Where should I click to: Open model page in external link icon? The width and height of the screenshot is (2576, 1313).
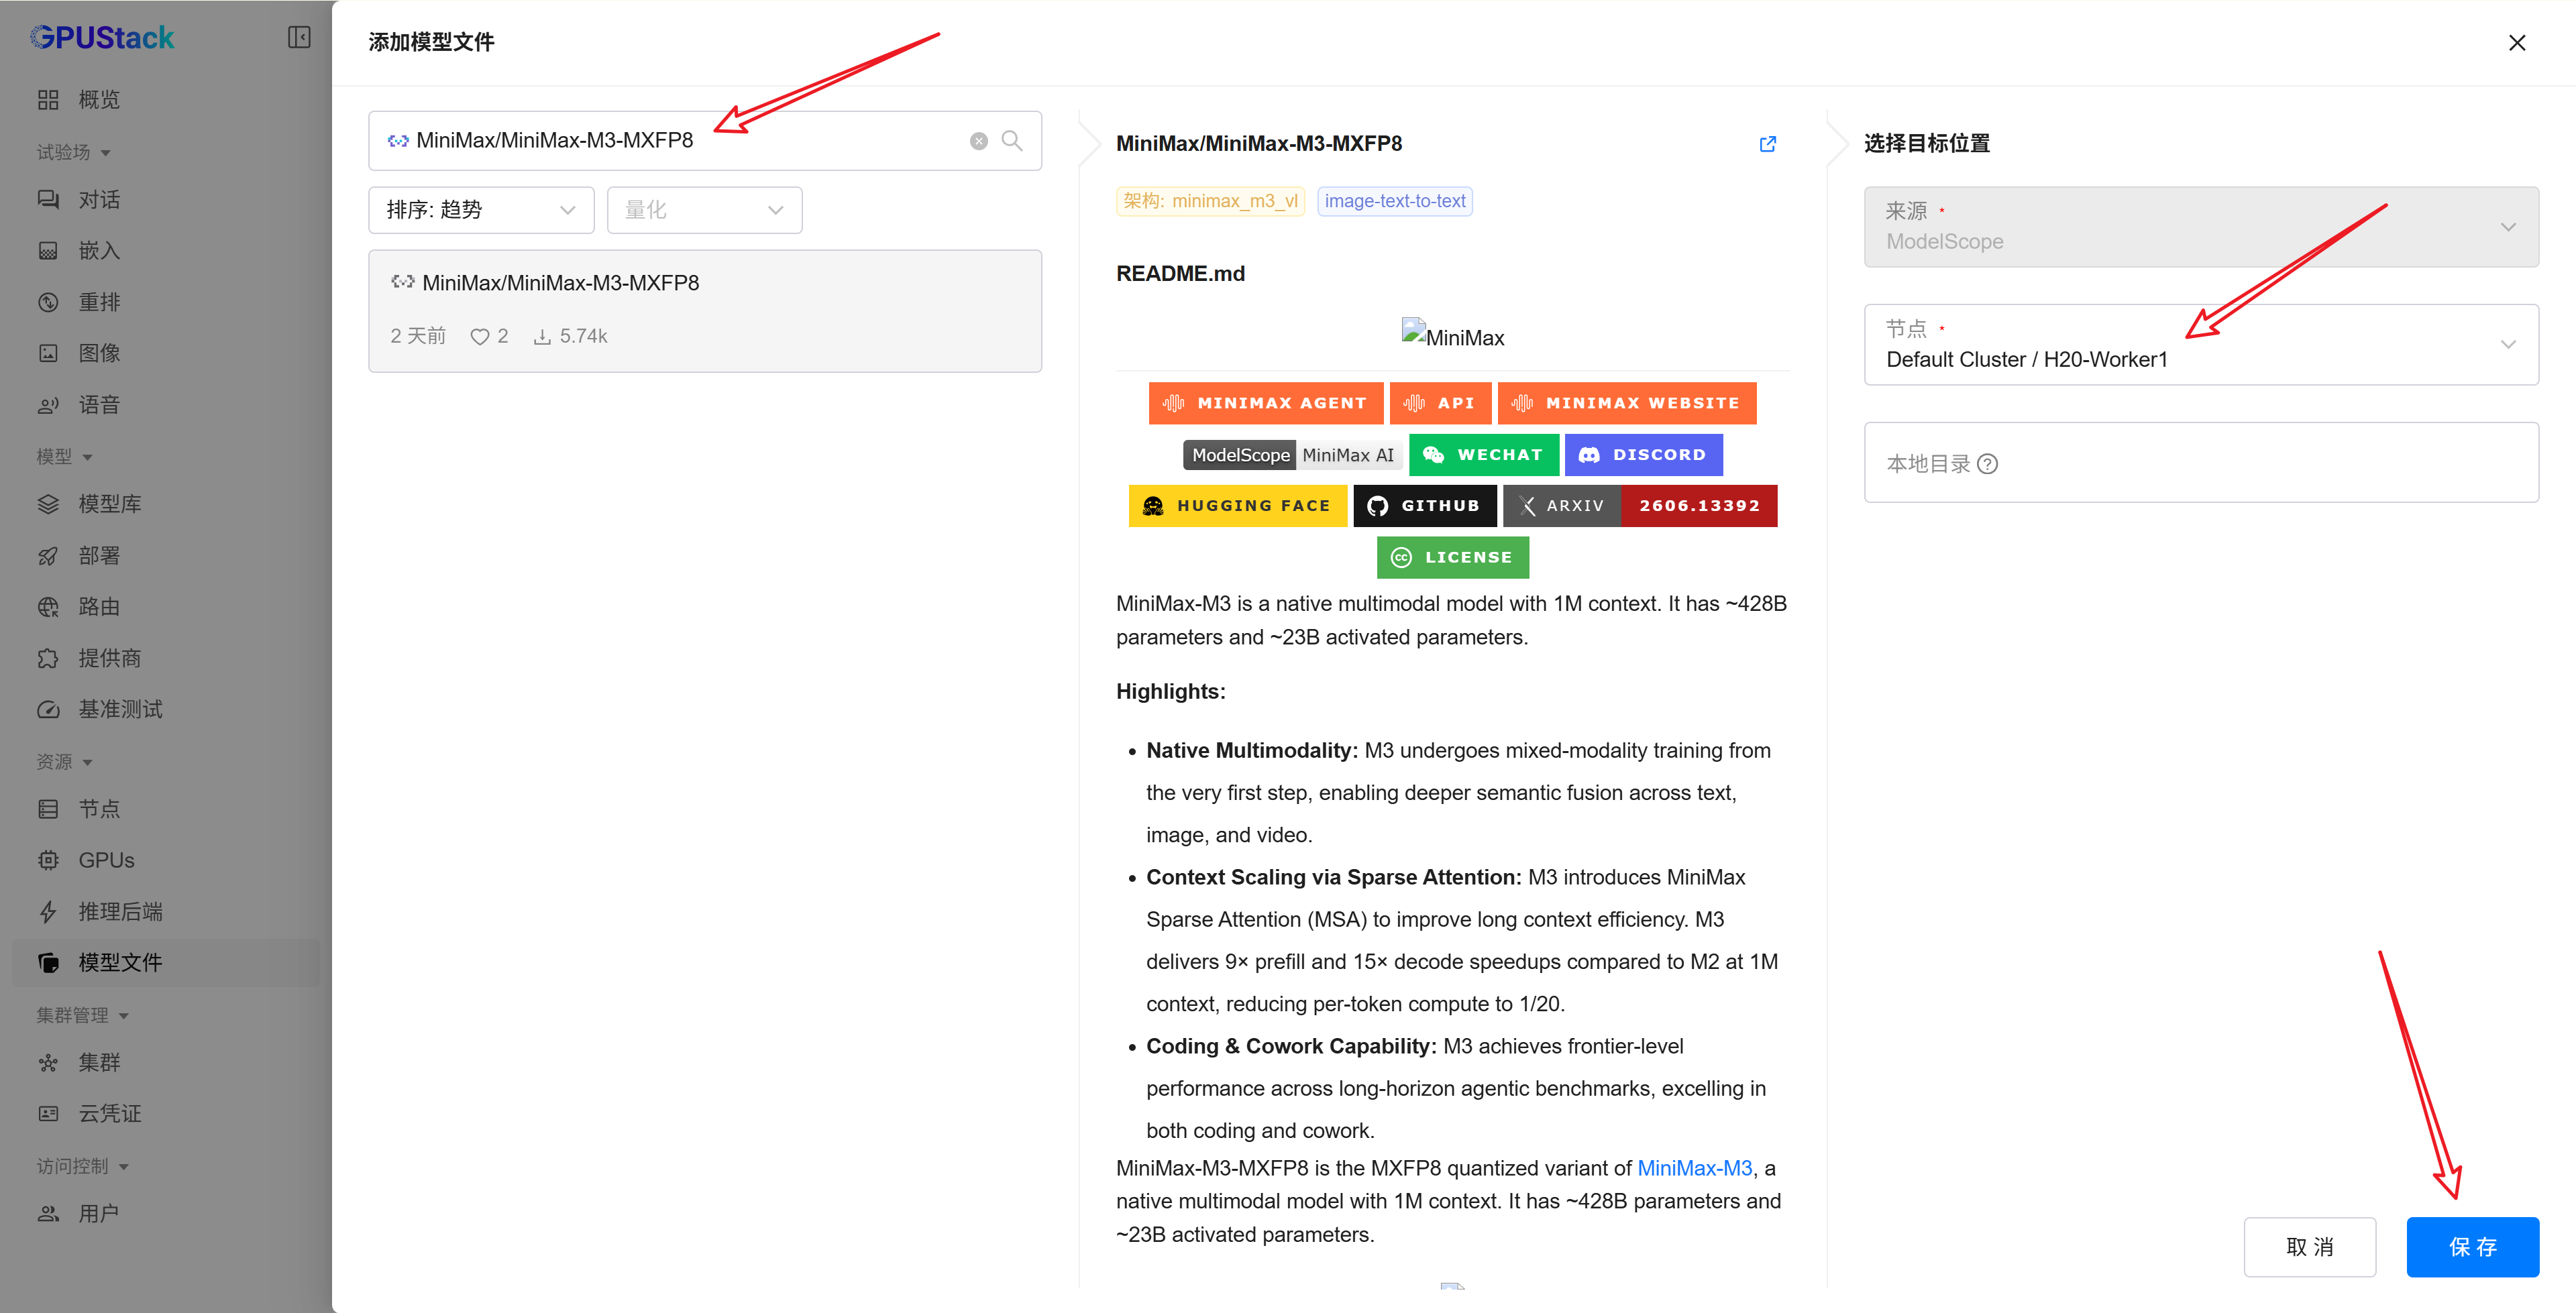pos(1768,144)
